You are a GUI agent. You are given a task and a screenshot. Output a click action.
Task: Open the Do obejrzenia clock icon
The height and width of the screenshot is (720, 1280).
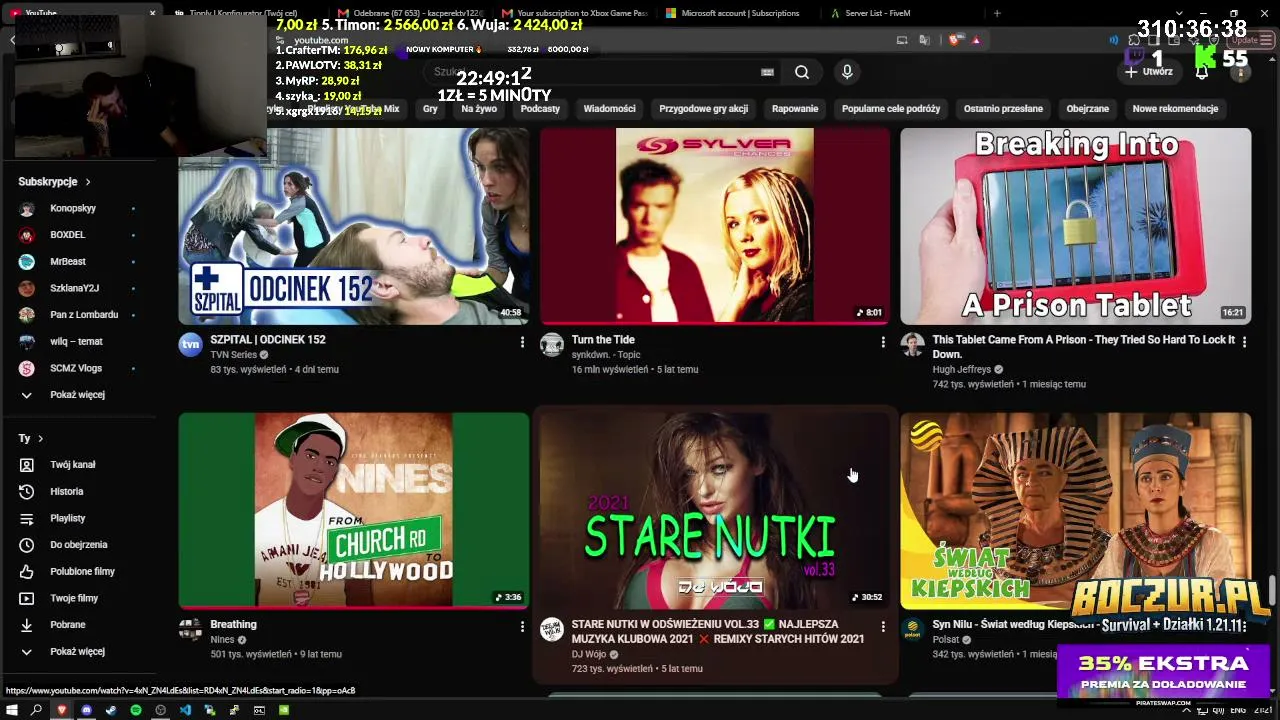point(27,545)
